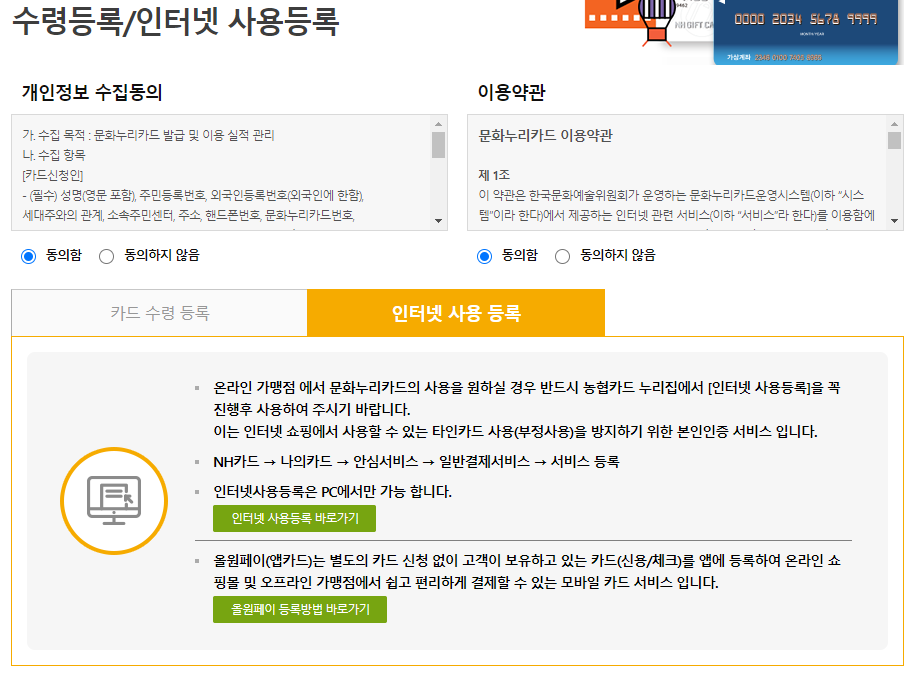The width and height of the screenshot is (918, 688).
Task: Click scroll down arrow in 이용약관 box
Action: pyautogui.click(x=894, y=221)
